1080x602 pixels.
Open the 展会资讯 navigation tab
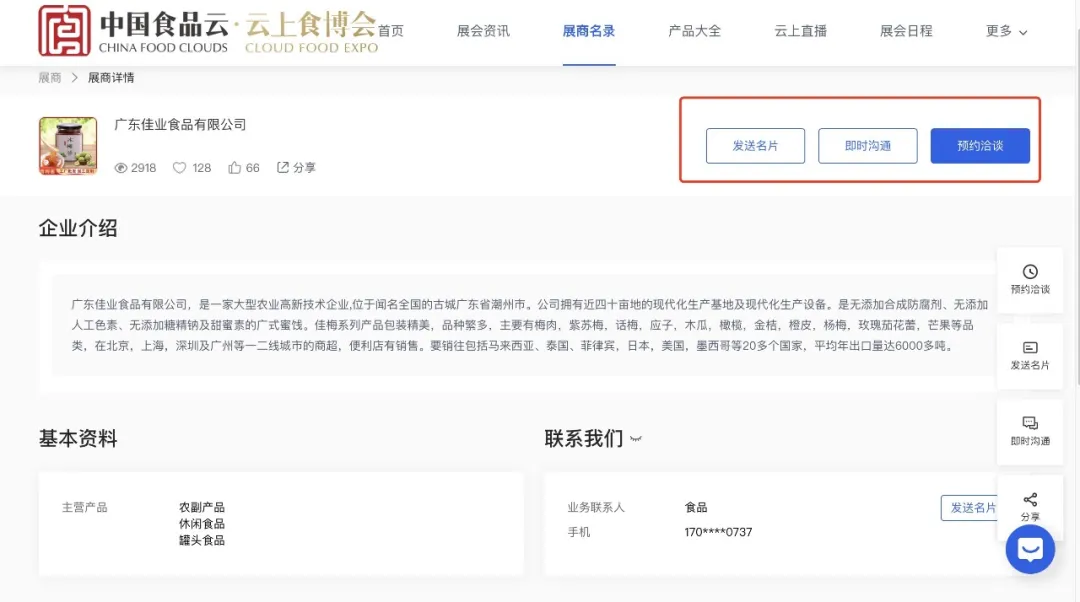pos(483,31)
